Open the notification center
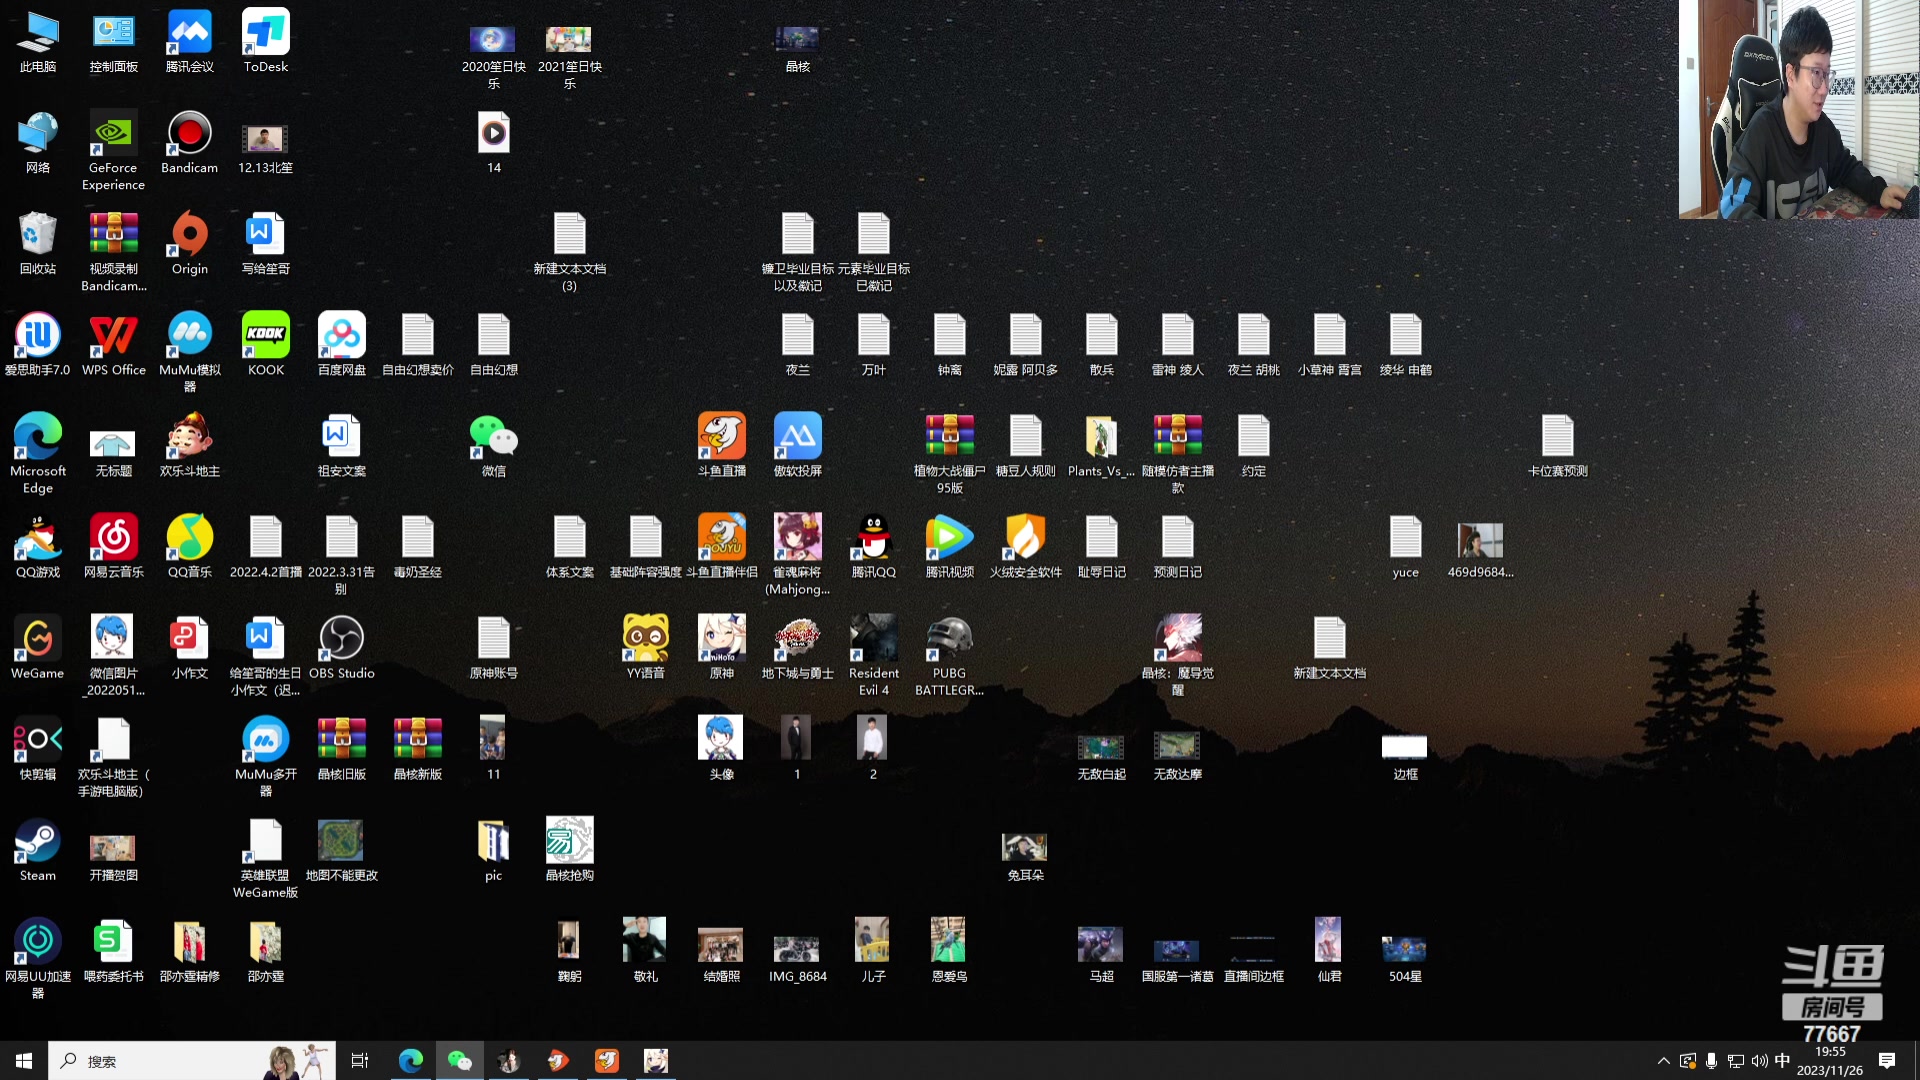 1887,1060
